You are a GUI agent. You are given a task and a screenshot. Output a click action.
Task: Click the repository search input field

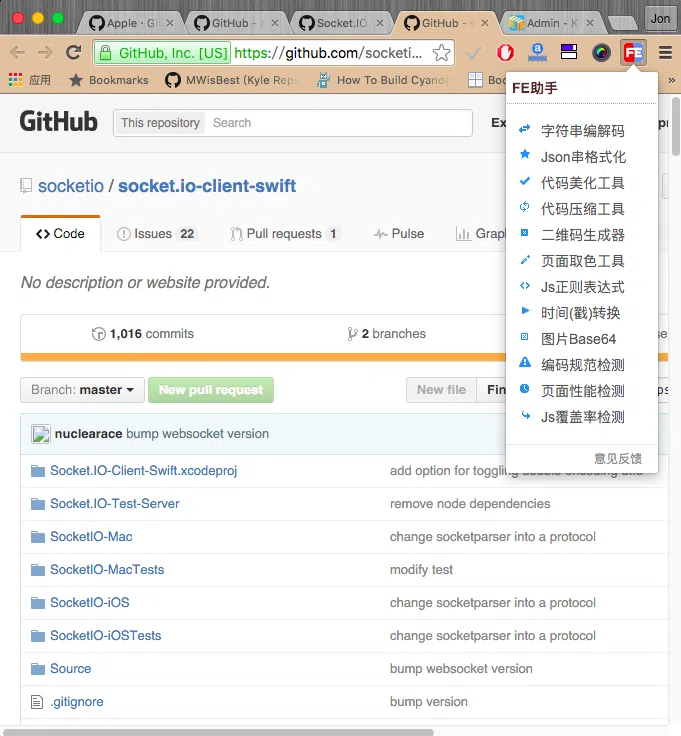coord(340,123)
